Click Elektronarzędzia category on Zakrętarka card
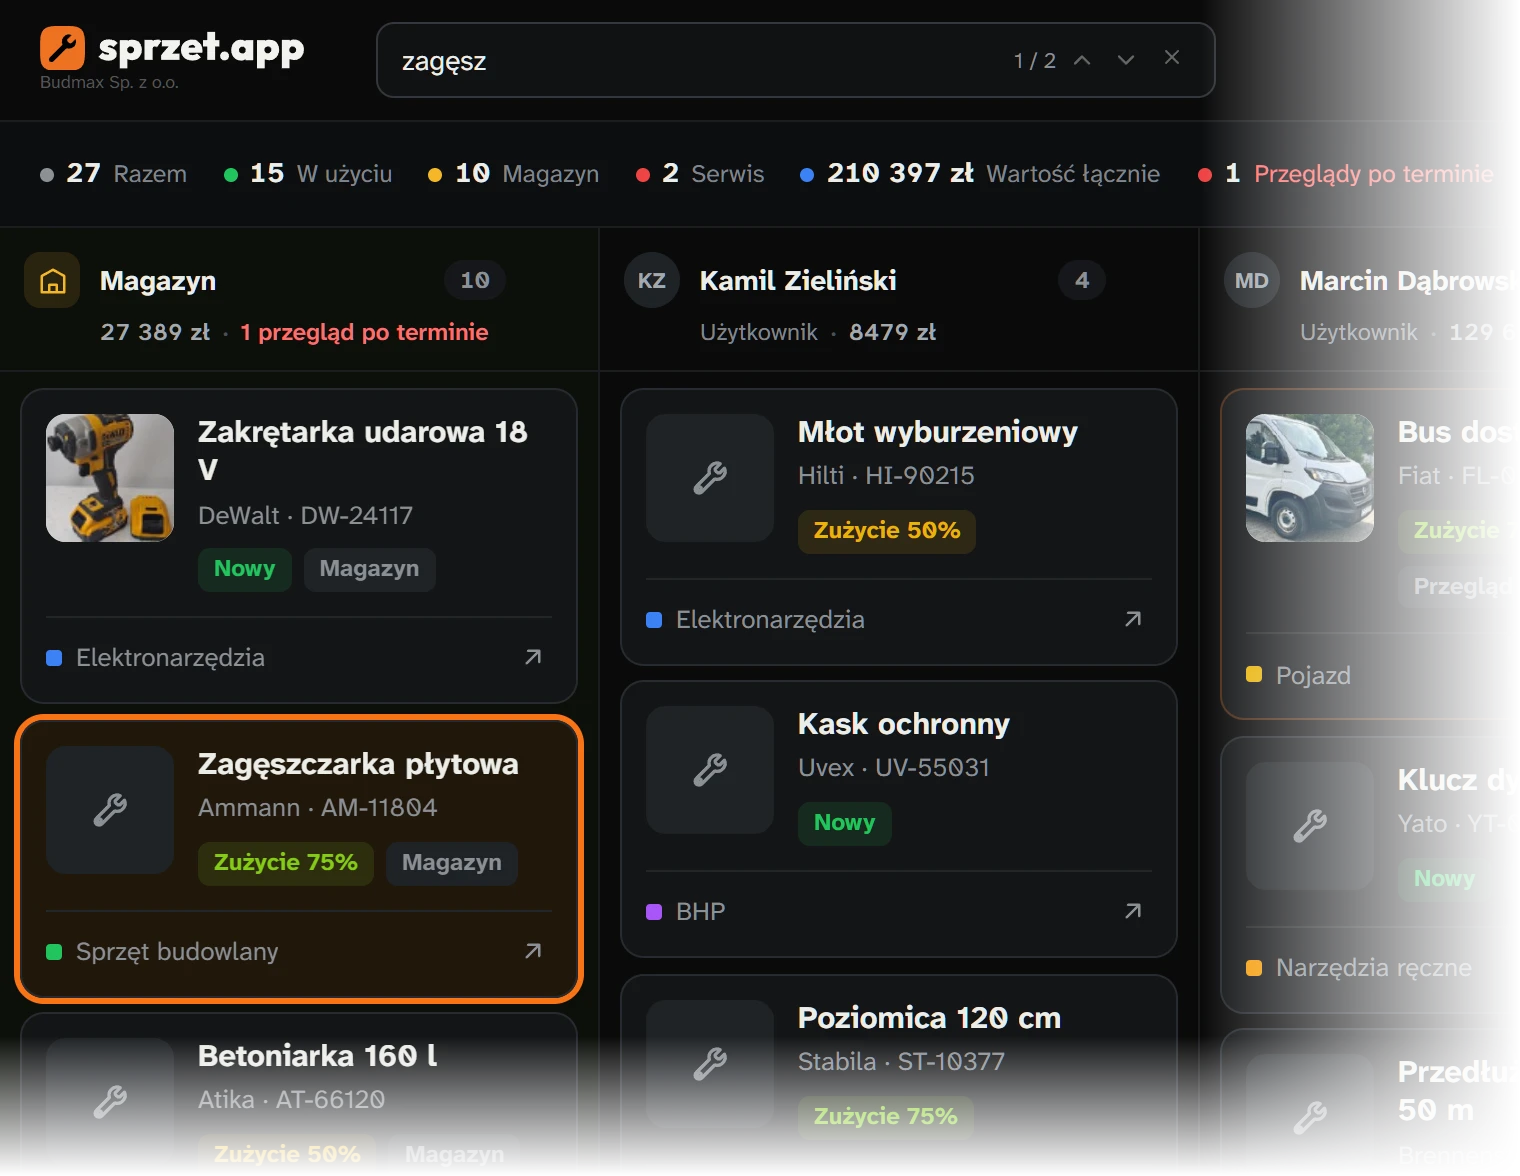 [x=170, y=657]
